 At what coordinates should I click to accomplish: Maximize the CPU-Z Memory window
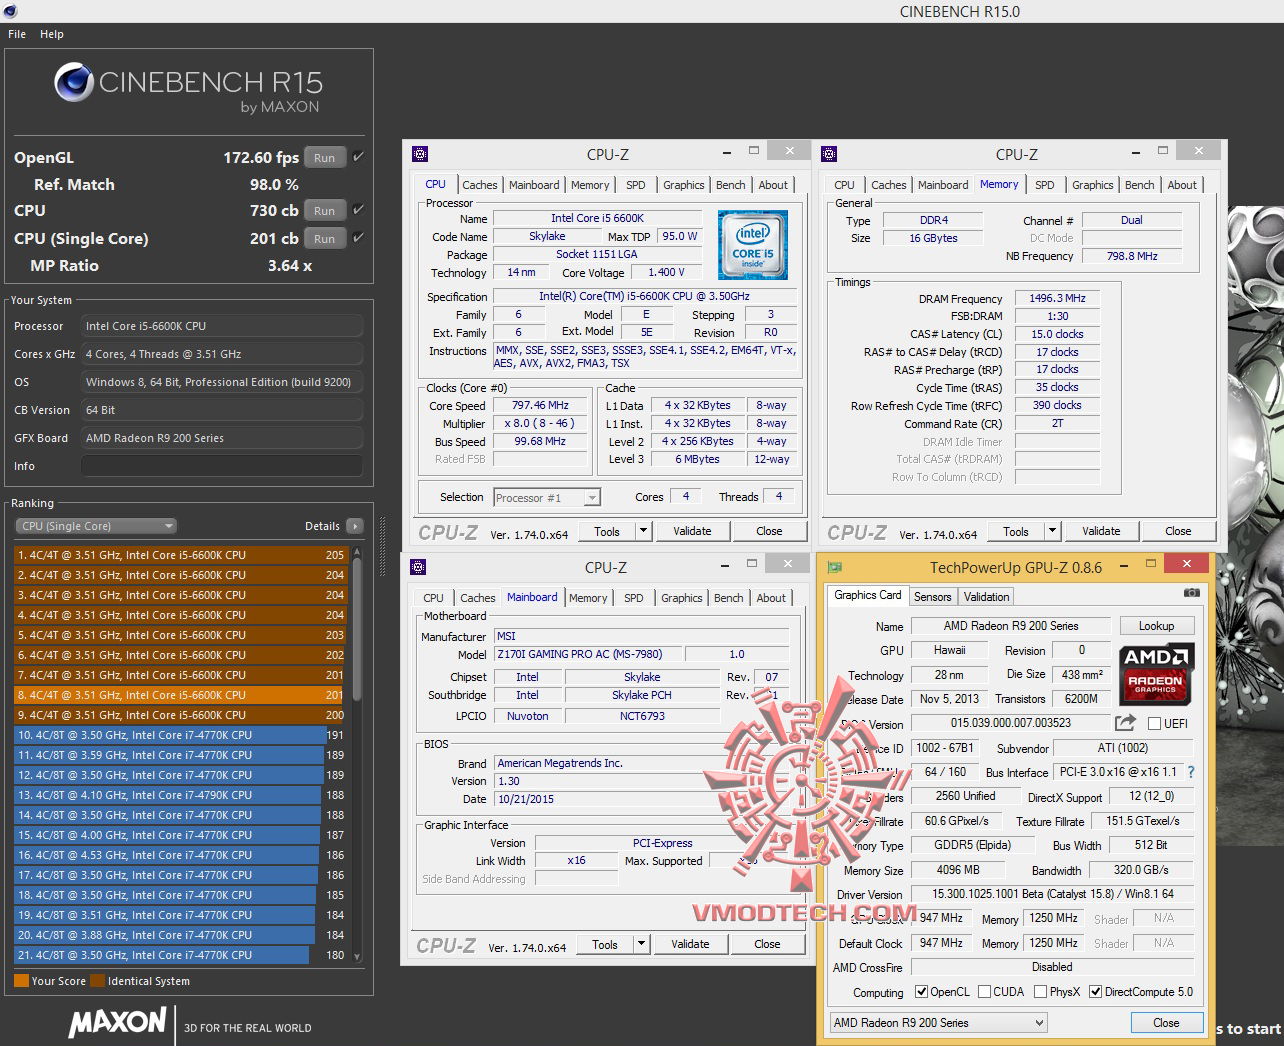tap(1163, 150)
